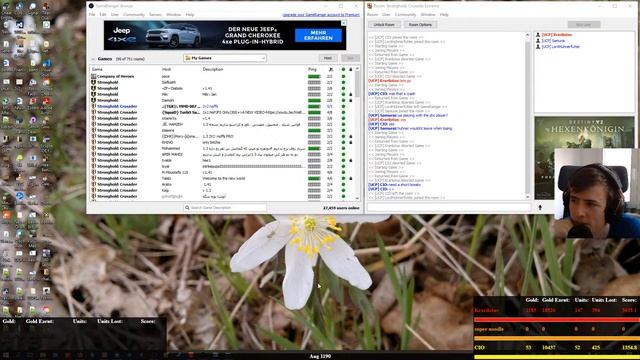Open the Edit menu in GameRanger
This screenshot has height=360, width=640.
pos(103,15)
